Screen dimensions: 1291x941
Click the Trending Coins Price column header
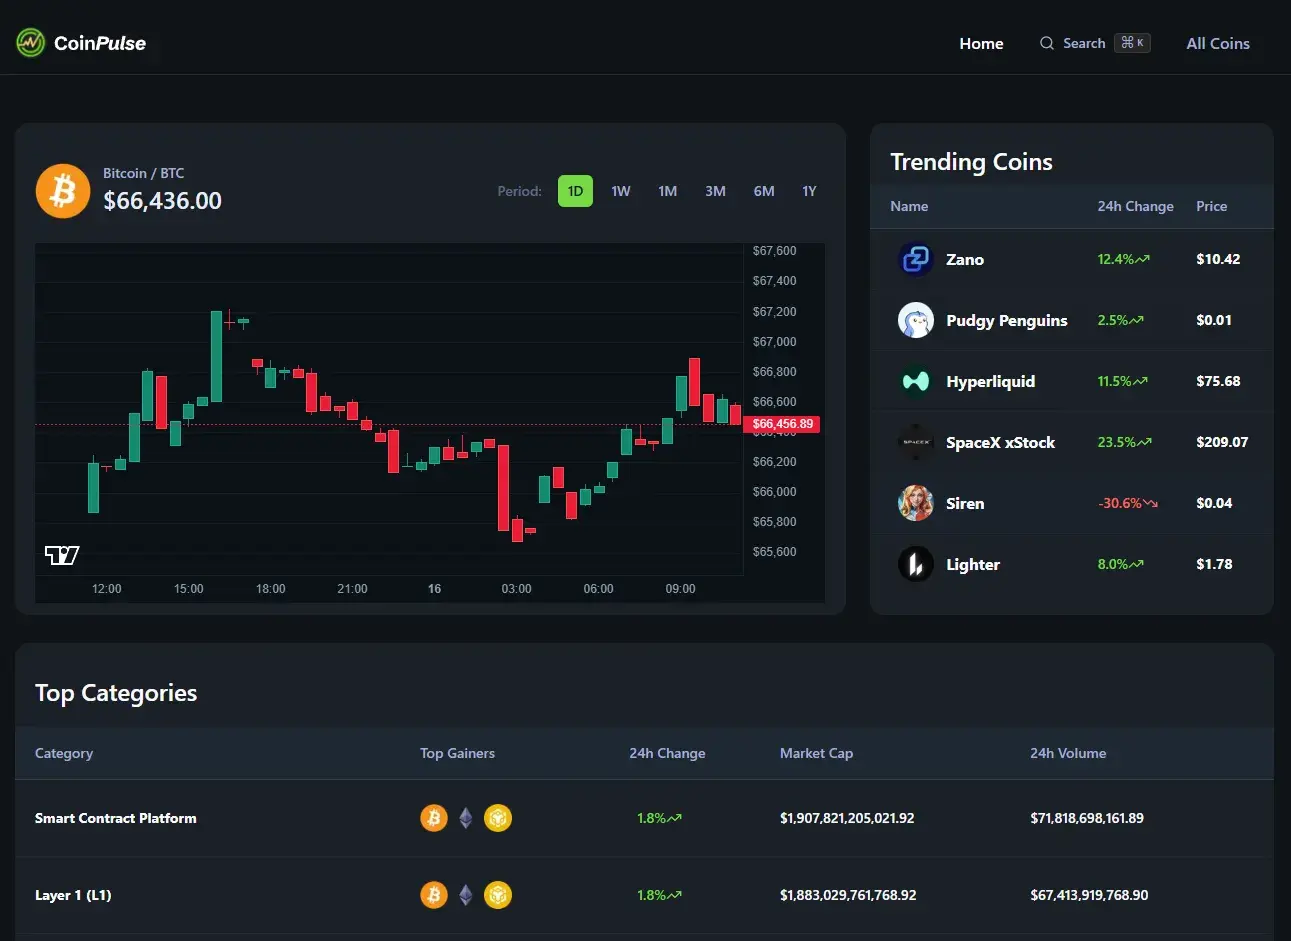pos(1211,206)
